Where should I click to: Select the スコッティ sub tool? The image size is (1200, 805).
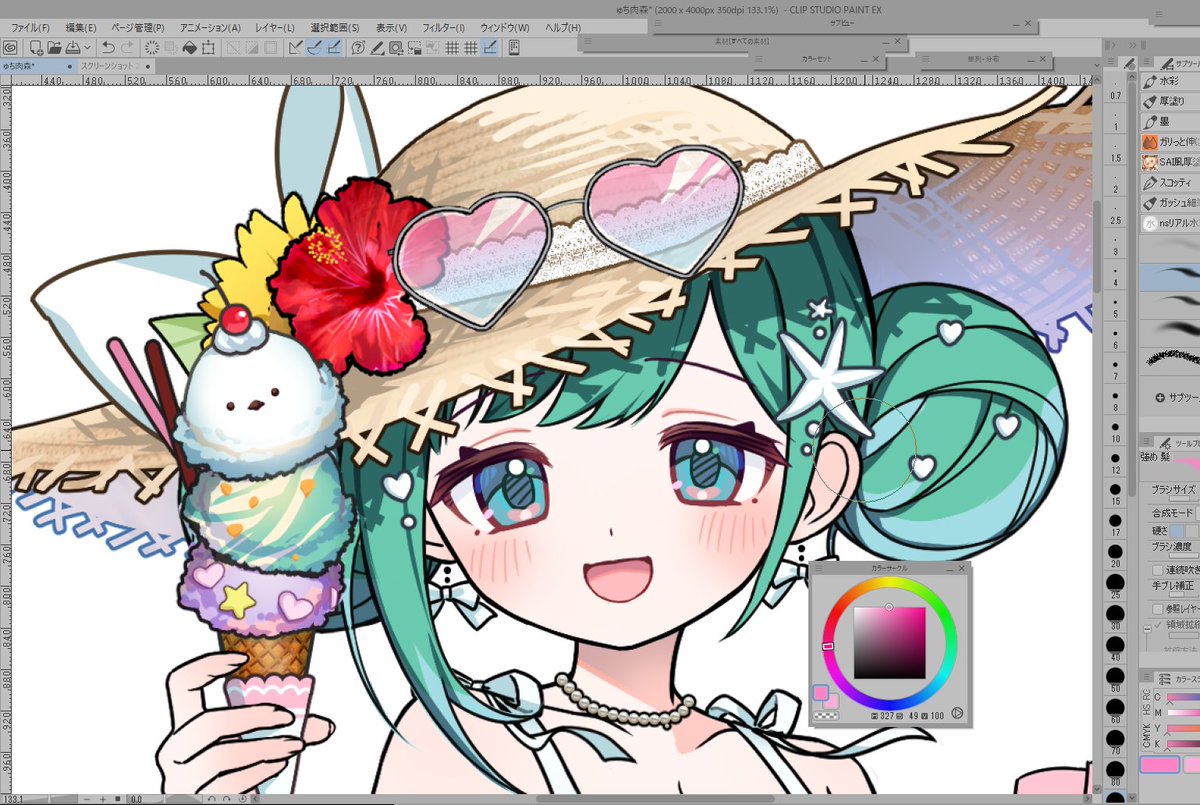[1170, 182]
